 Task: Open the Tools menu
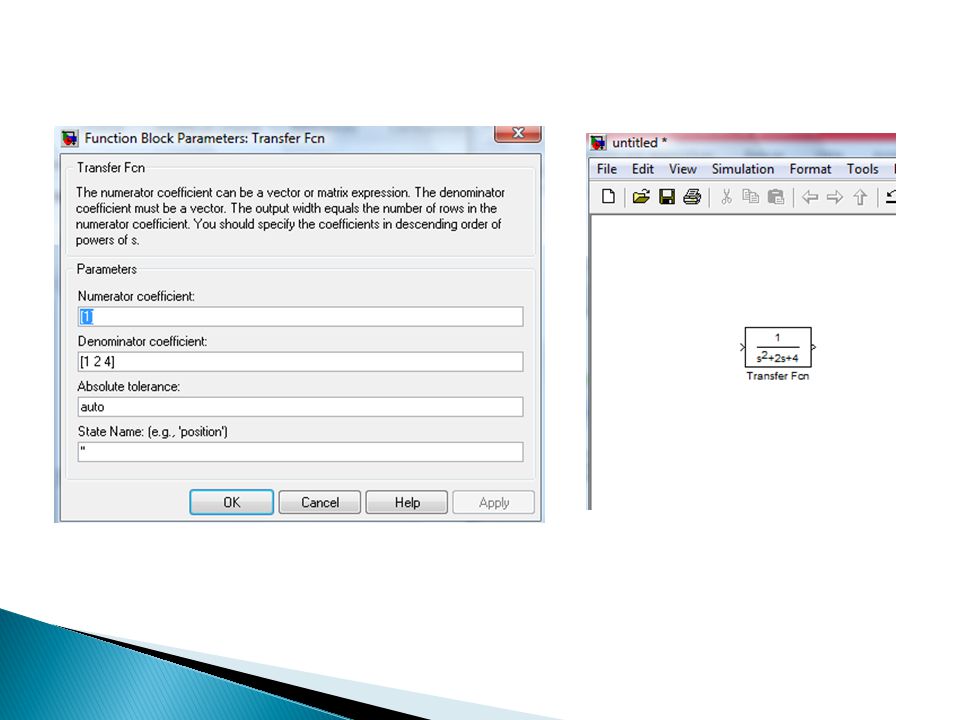(862, 169)
